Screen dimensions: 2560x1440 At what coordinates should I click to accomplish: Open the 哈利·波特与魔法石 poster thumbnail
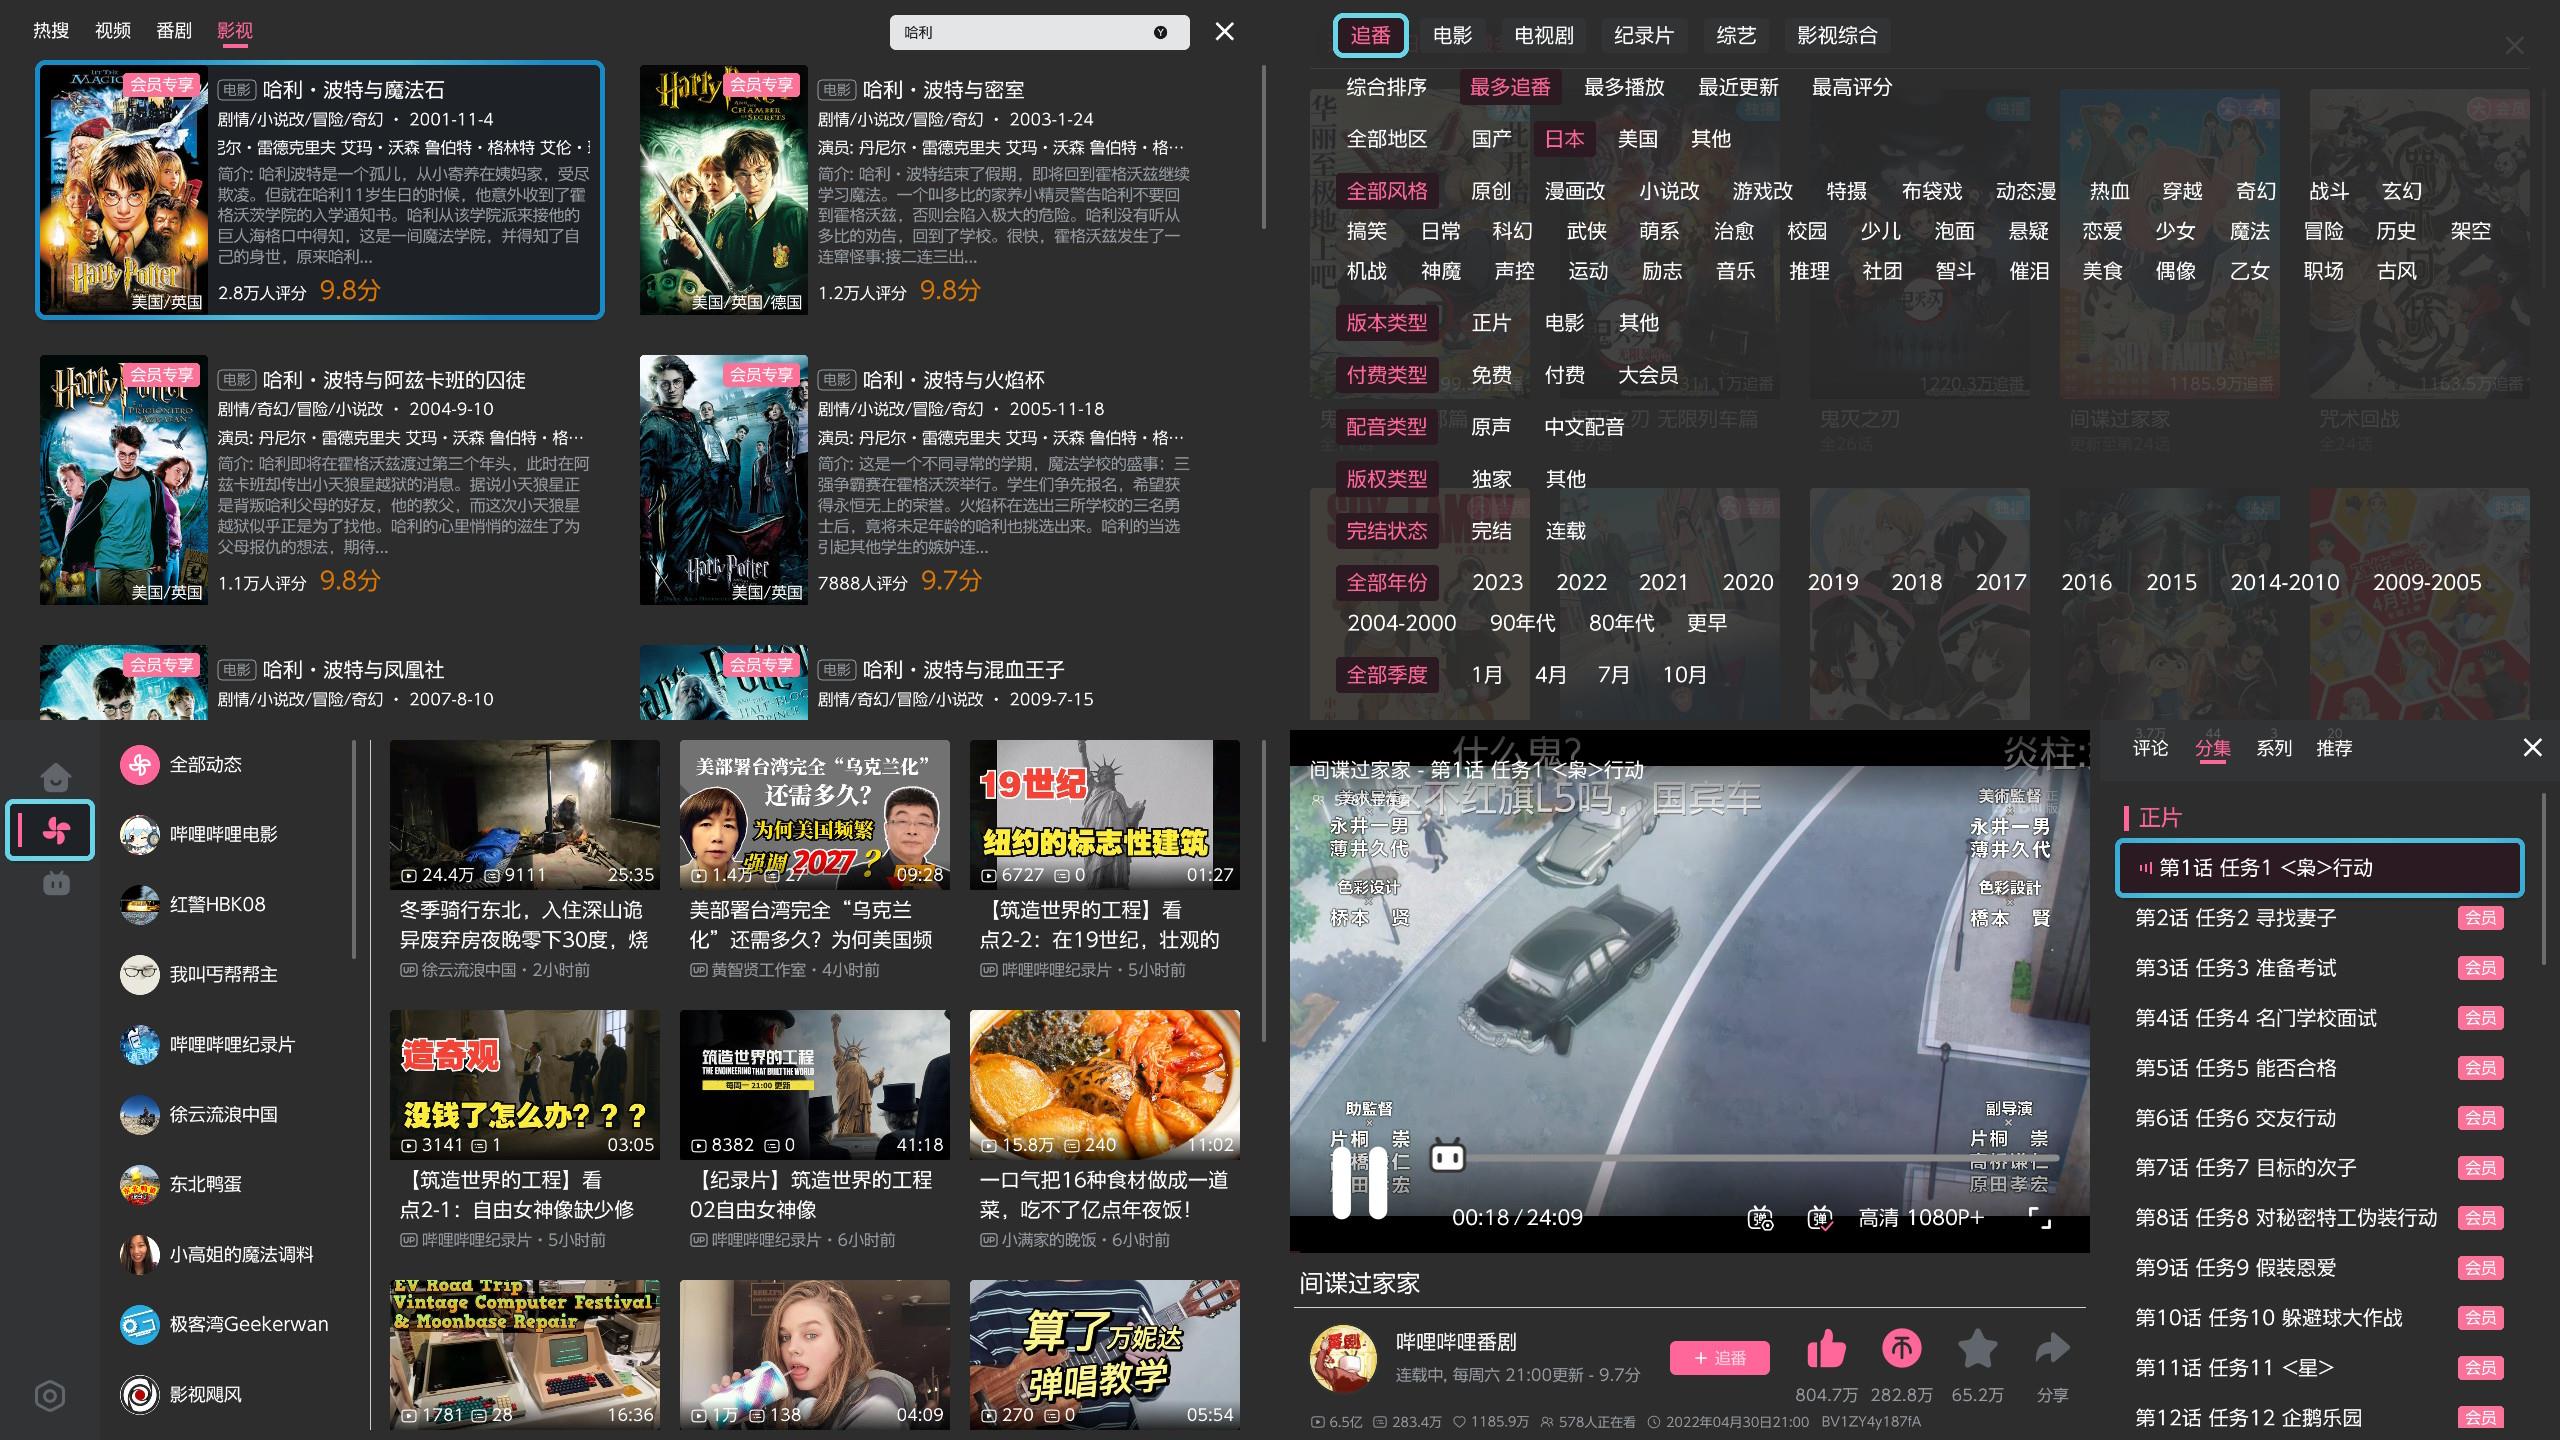(122, 190)
